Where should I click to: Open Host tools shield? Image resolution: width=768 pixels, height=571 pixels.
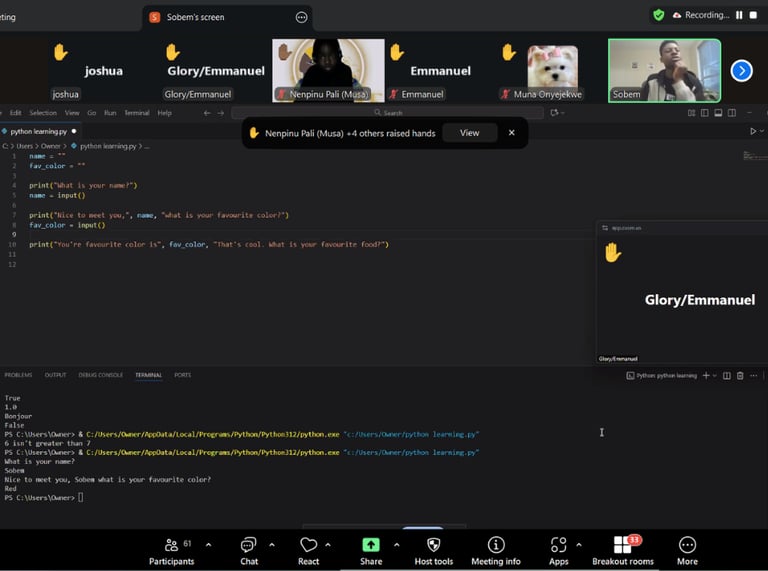(433, 551)
